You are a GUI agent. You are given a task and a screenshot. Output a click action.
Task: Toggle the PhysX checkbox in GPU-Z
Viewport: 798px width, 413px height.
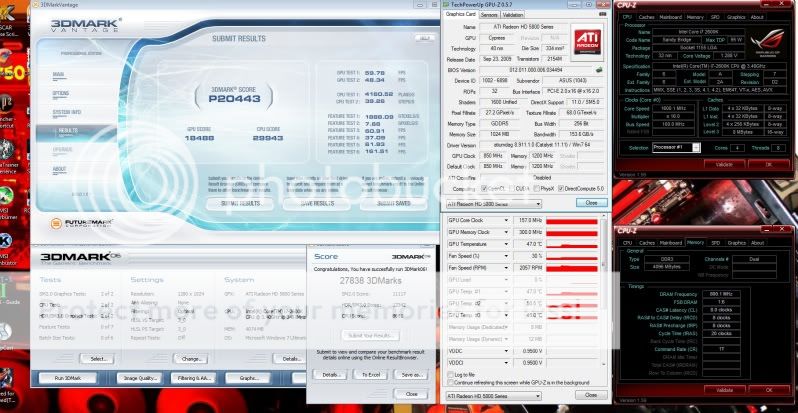(x=537, y=189)
